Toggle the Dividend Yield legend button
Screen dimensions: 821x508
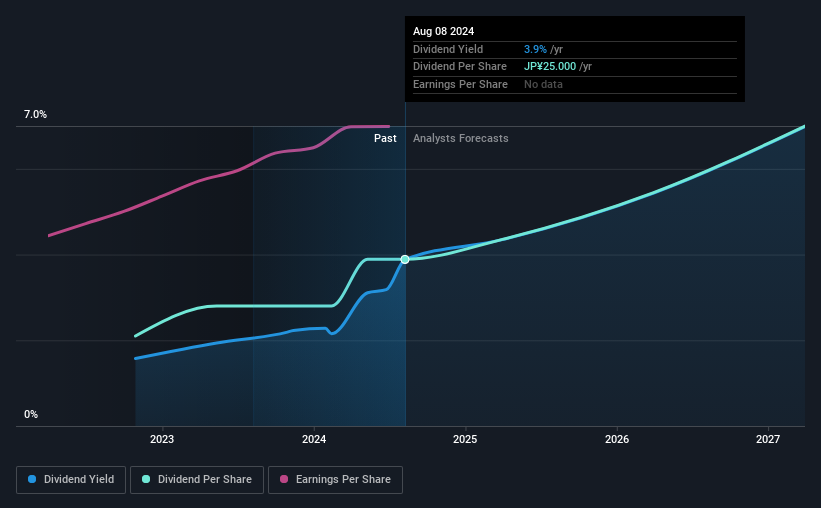pos(71,480)
